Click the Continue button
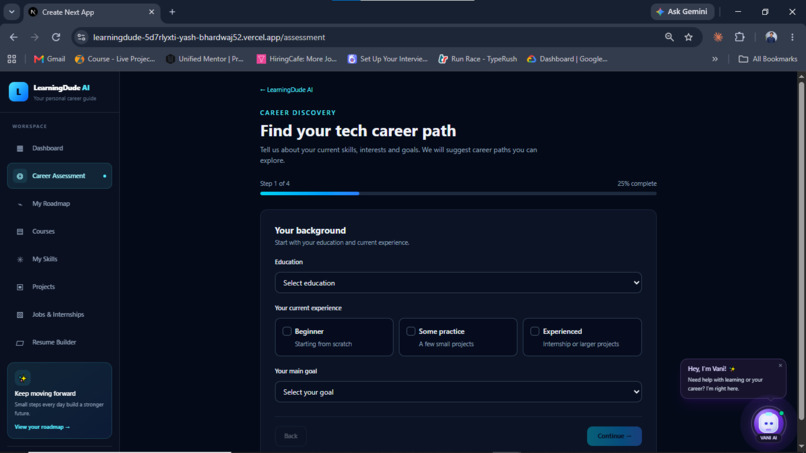 click(614, 436)
